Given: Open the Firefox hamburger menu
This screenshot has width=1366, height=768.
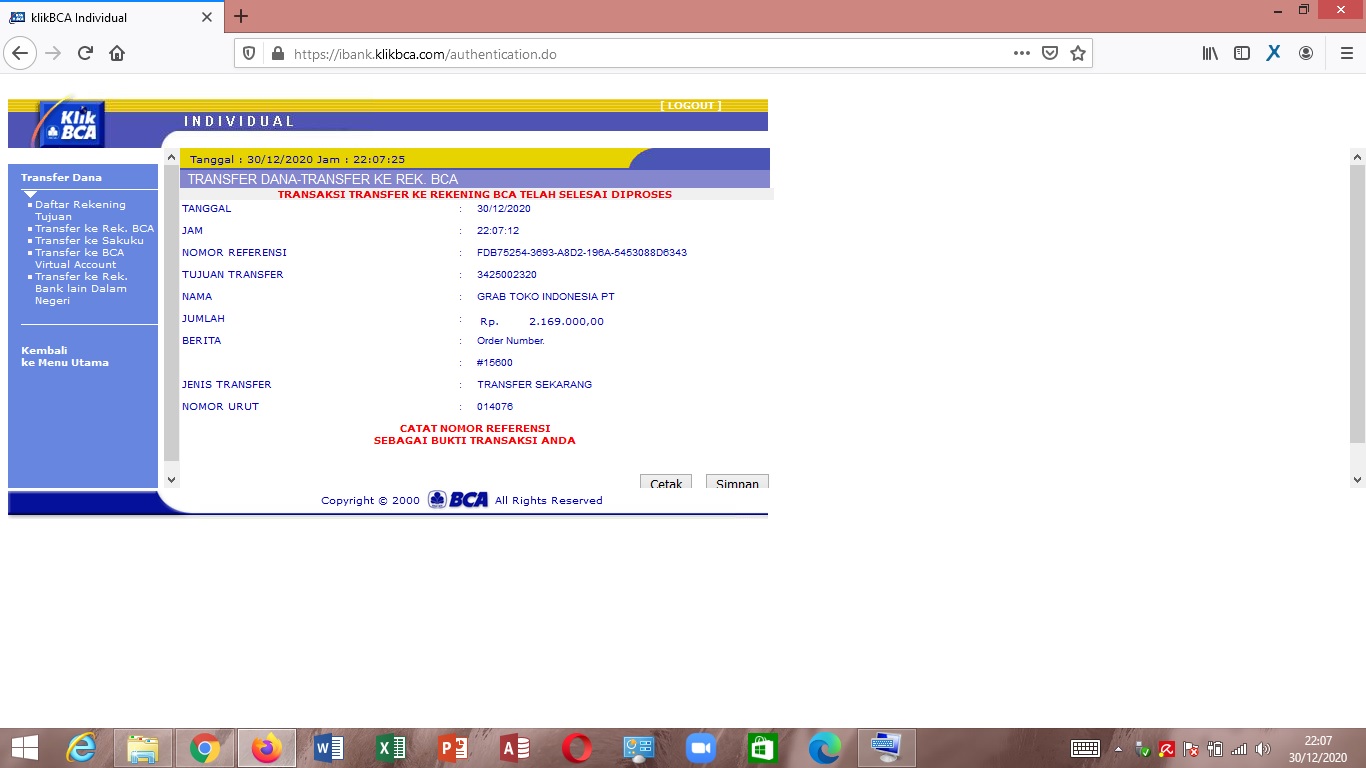Looking at the screenshot, I should coord(1346,53).
